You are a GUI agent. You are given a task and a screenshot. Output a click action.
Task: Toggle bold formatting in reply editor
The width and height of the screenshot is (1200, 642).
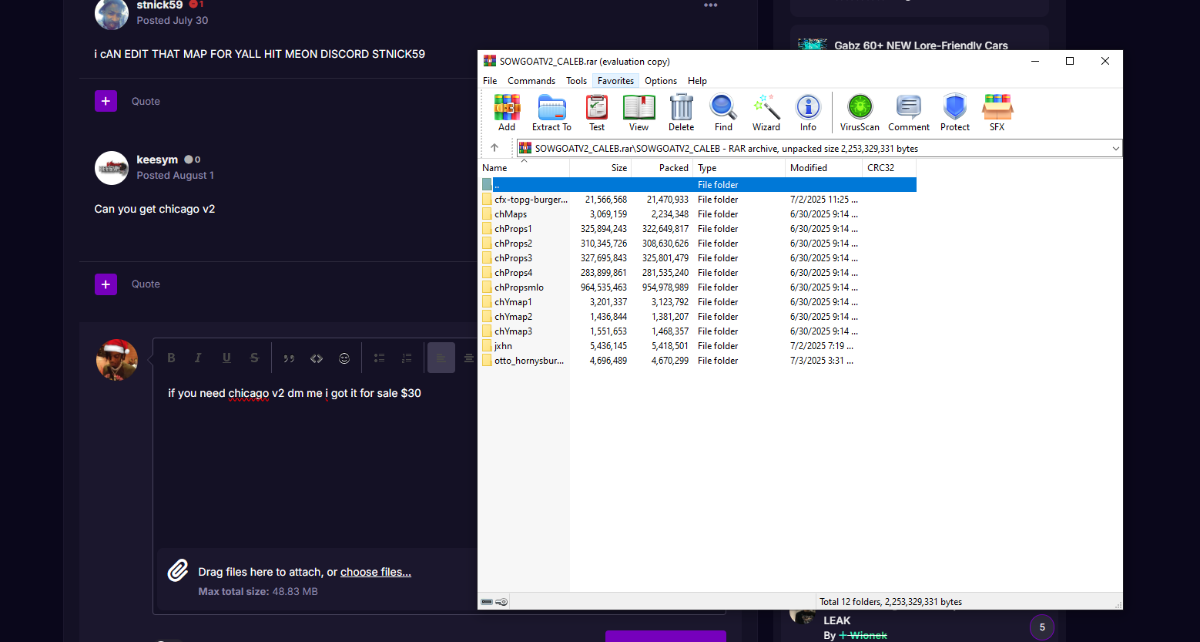click(x=171, y=358)
